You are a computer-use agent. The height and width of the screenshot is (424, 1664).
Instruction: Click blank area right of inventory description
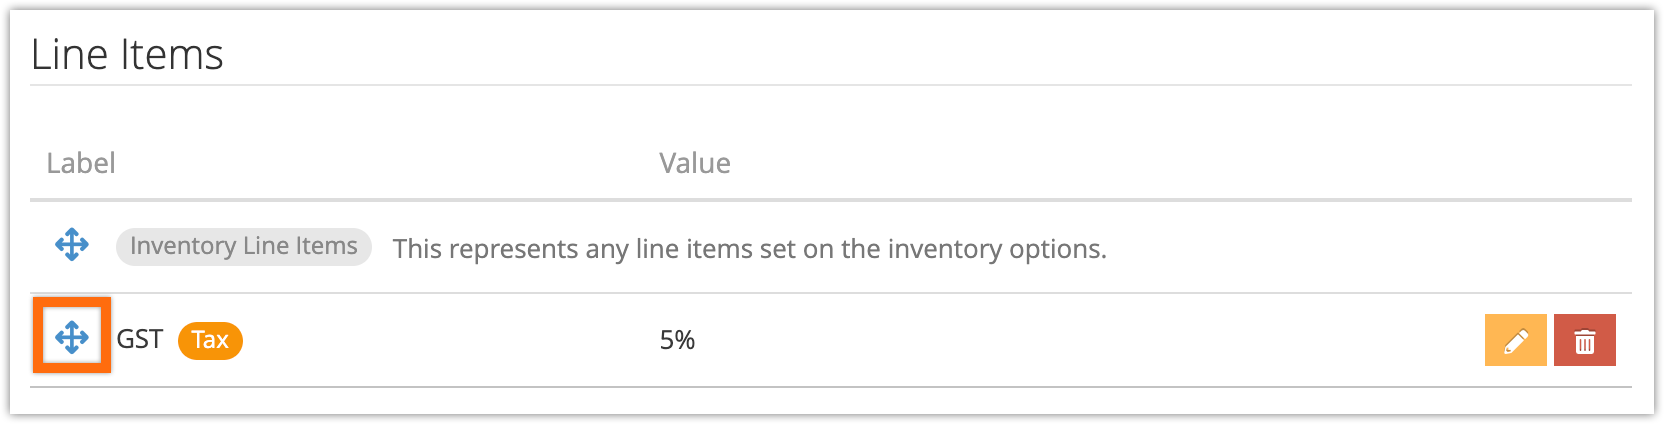[x=1370, y=248]
